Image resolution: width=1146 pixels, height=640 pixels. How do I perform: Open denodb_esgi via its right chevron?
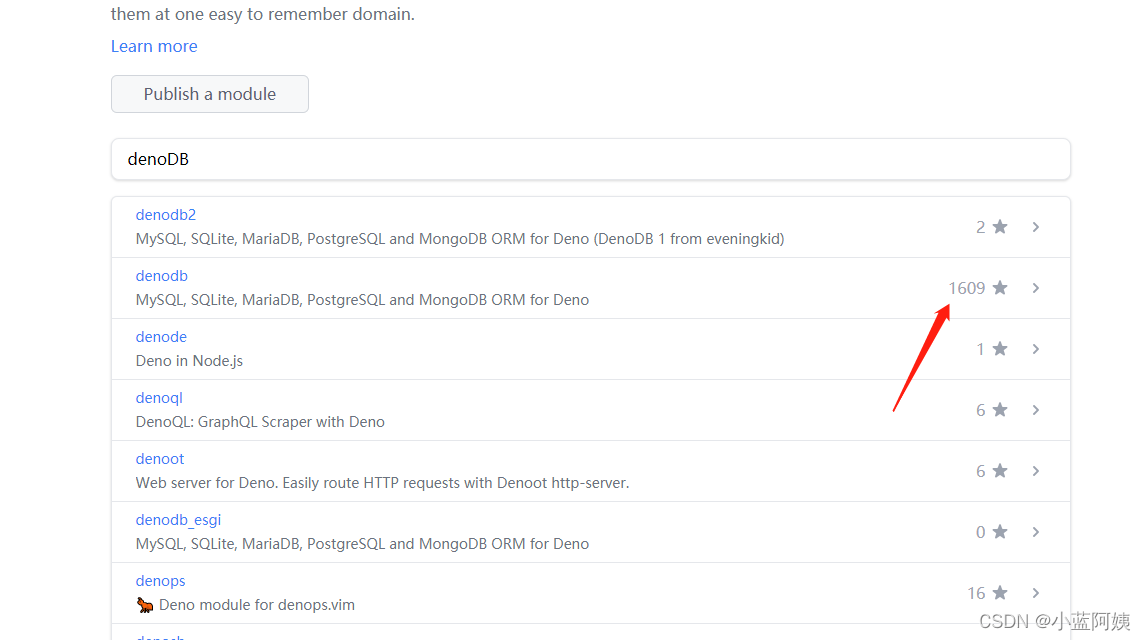[x=1036, y=532]
